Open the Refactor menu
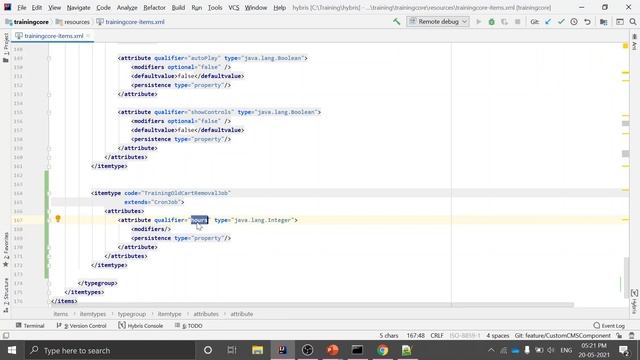640x360 pixels. pos(154,7)
